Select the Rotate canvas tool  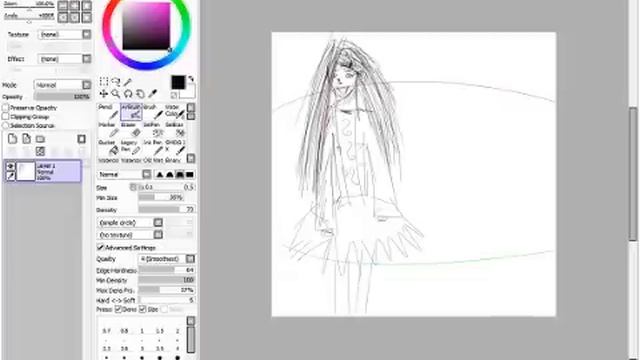click(128, 94)
